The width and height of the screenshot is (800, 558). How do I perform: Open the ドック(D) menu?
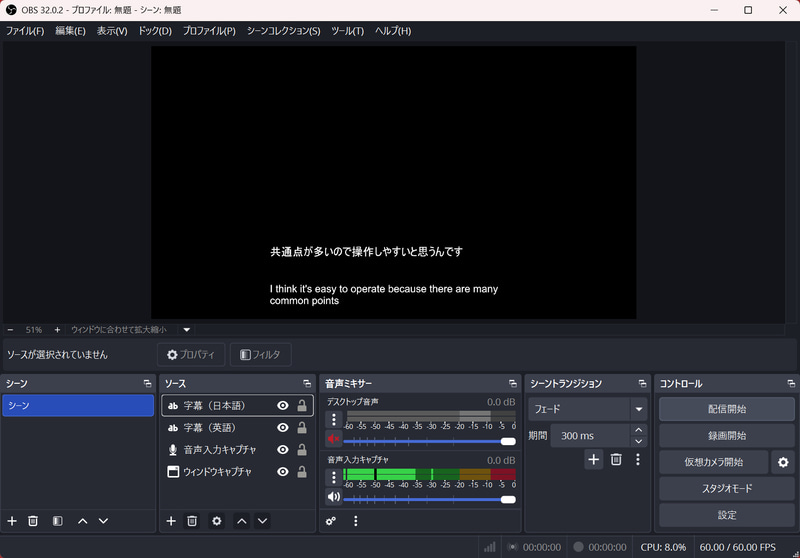tap(155, 31)
